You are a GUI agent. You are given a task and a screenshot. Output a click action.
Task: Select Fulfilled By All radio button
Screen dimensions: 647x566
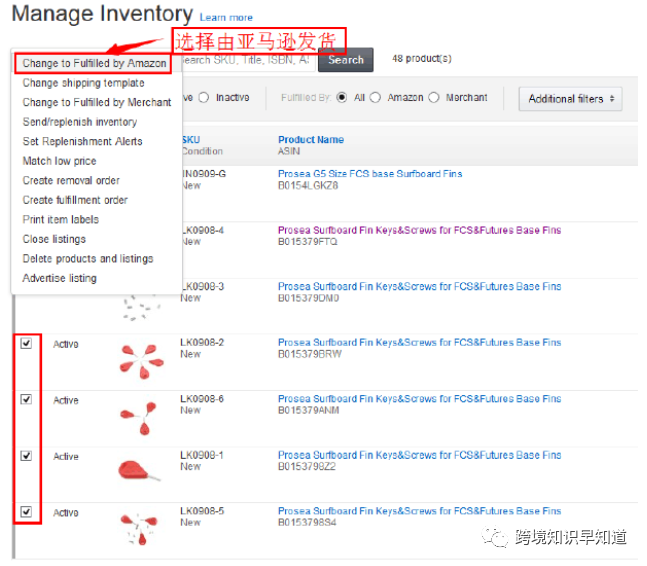tap(341, 97)
